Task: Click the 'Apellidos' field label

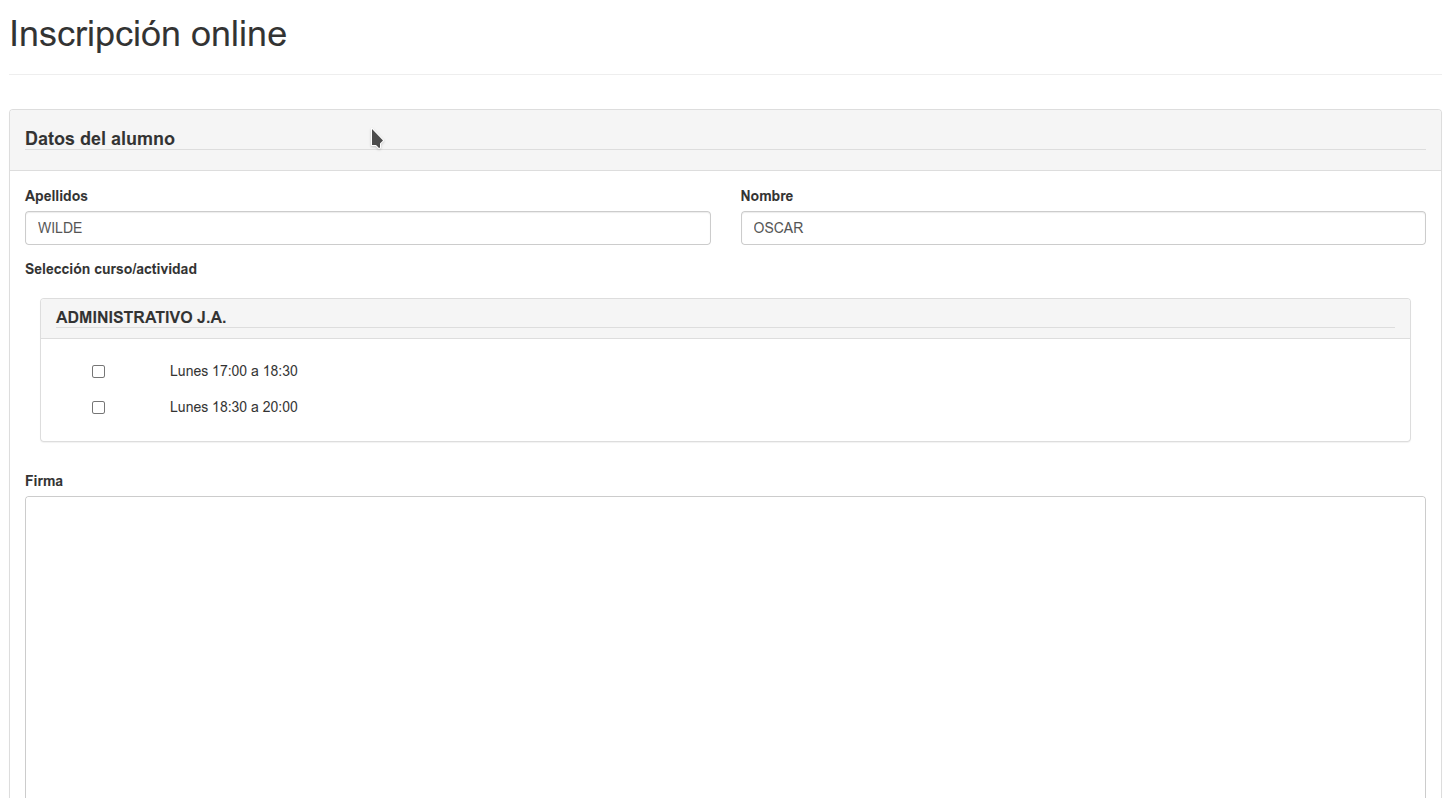Action: 56,196
